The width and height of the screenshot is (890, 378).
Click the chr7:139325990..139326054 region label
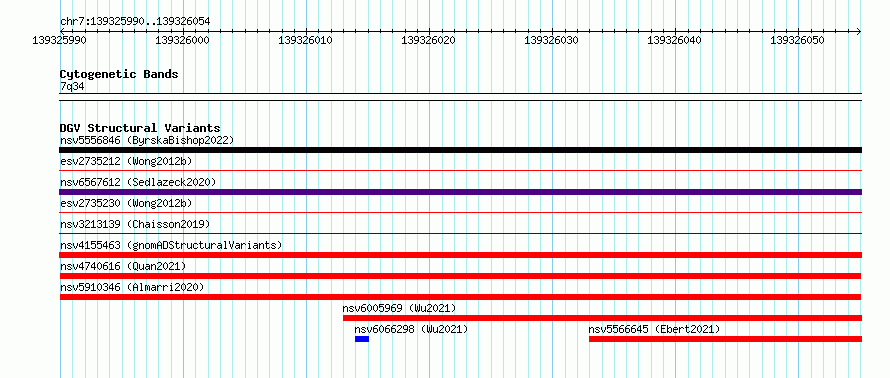click(x=135, y=21)
